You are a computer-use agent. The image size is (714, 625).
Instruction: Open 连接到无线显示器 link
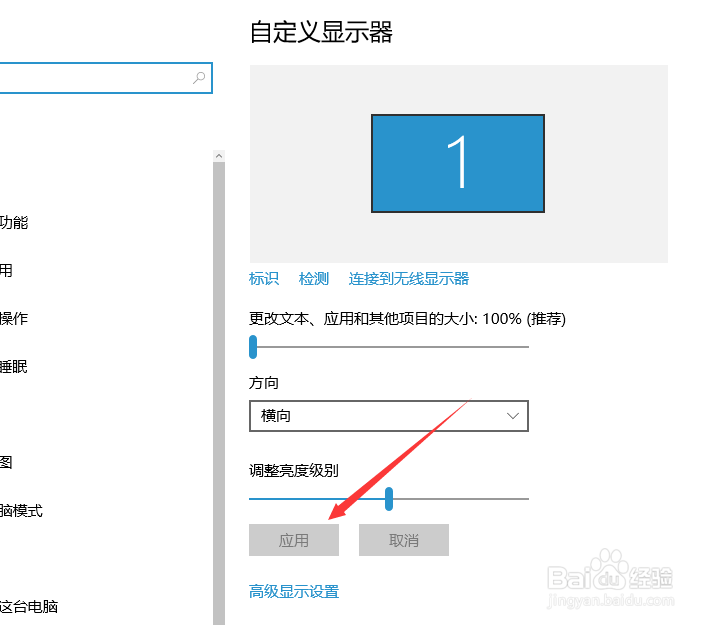[408, 279]
